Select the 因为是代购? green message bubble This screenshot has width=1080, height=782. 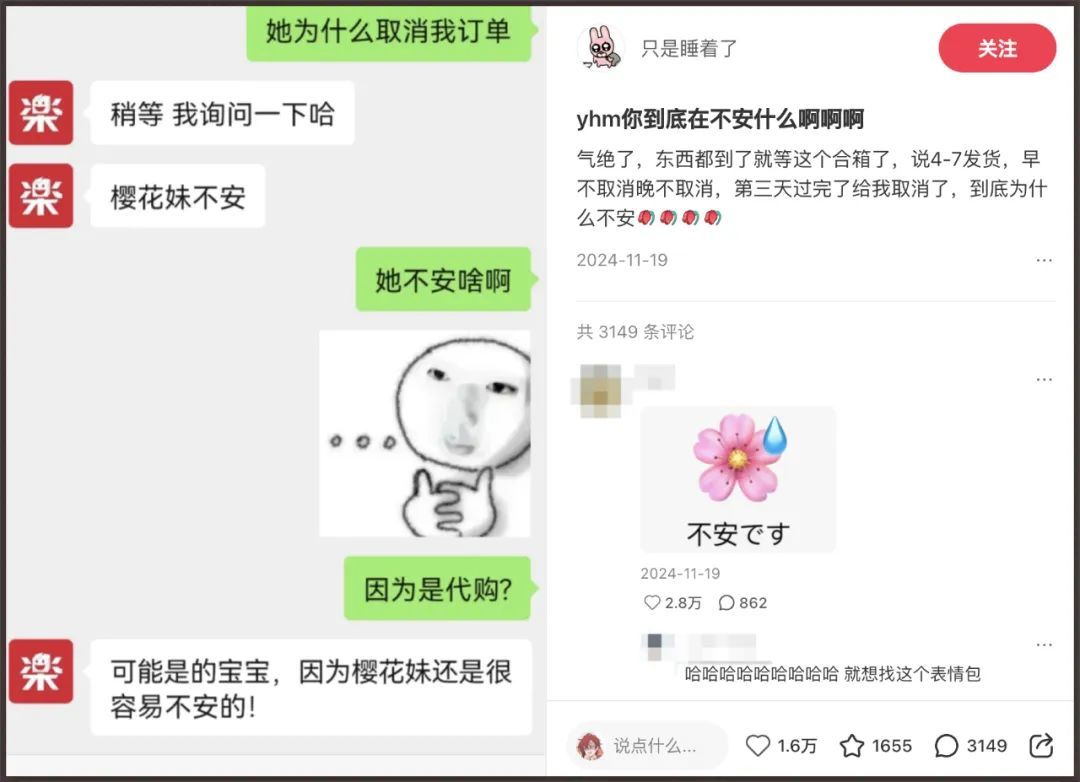pyautogui.click(x=437, y=588)
